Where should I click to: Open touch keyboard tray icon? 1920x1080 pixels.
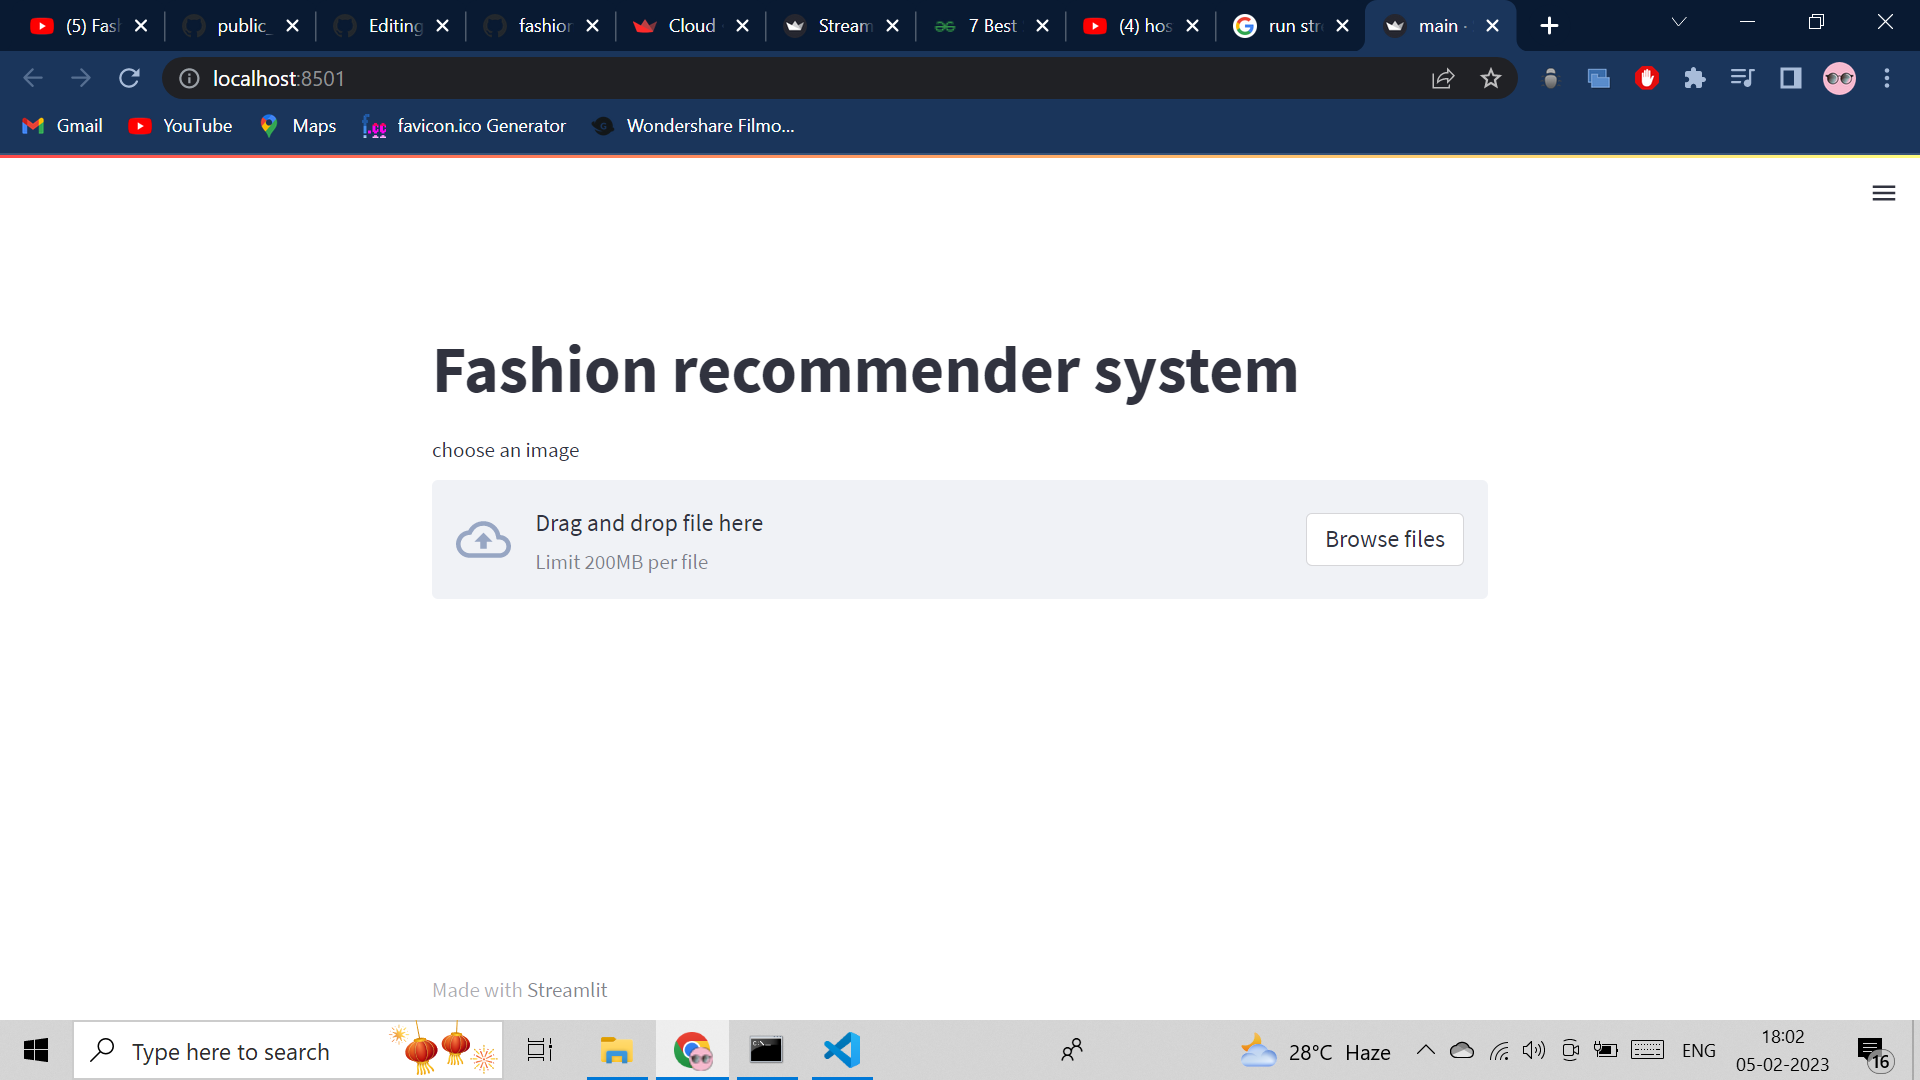[x=1647, y=1050]
